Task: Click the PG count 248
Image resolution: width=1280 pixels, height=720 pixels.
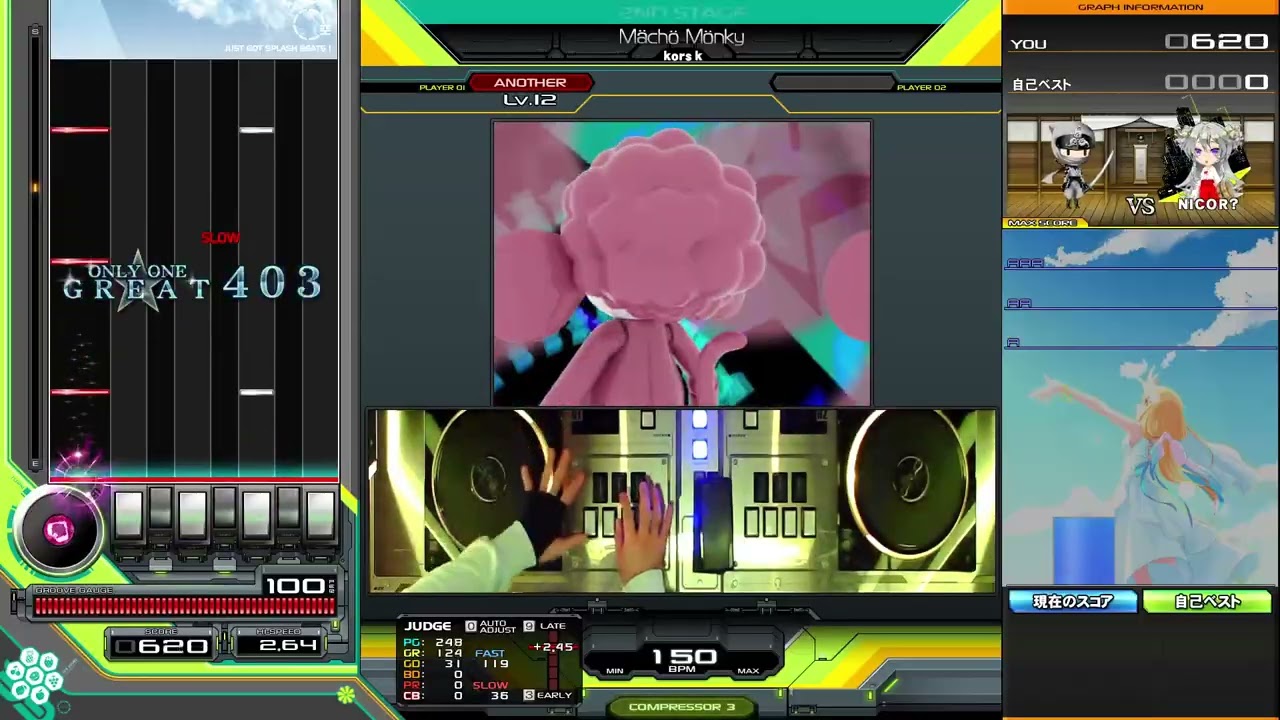Action: pos(449,643)
